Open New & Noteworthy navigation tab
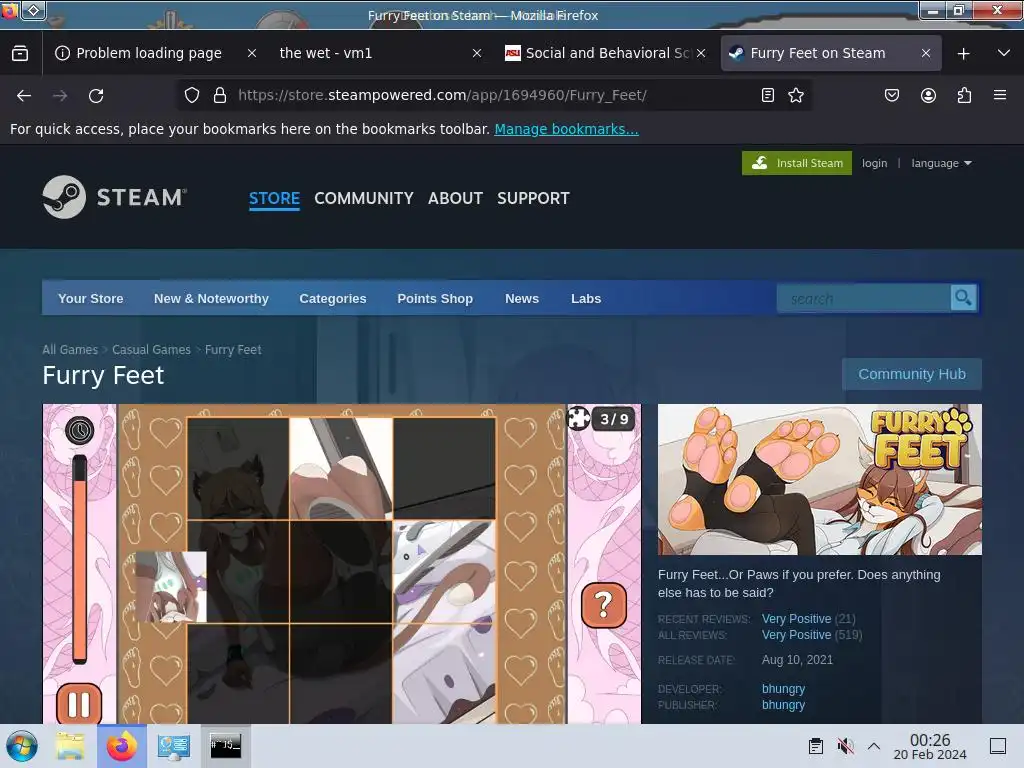 (211, 298)
